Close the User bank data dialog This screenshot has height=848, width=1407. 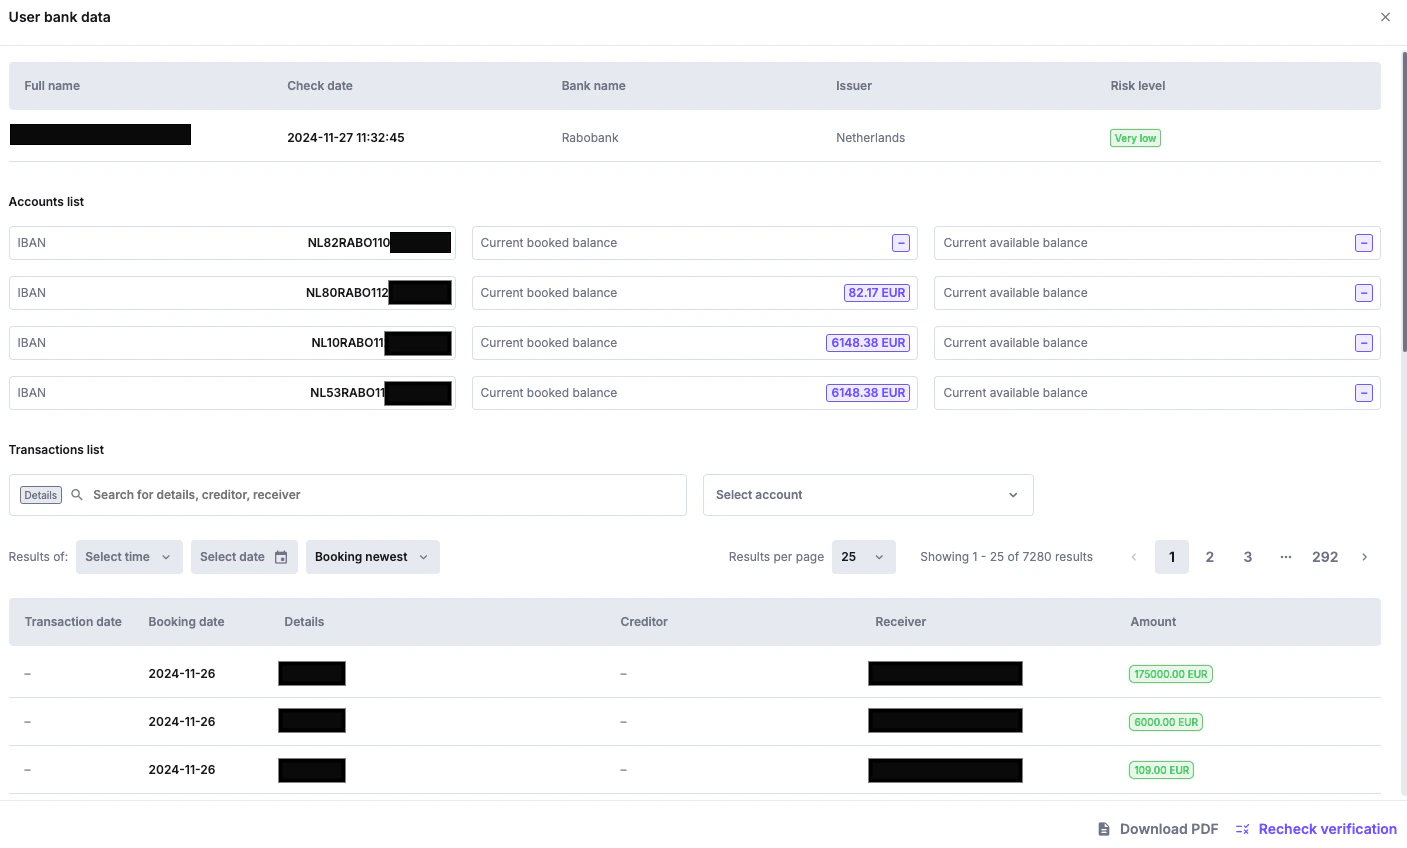(1385, 17)
